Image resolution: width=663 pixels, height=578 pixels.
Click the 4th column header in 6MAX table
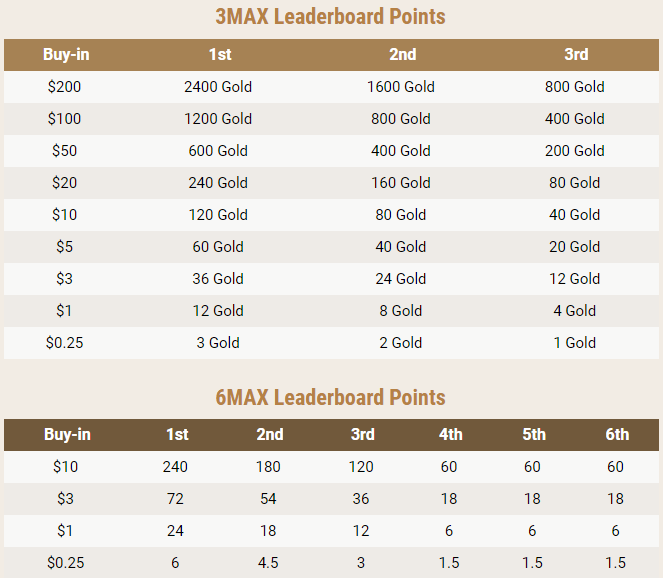coord(450,434)
